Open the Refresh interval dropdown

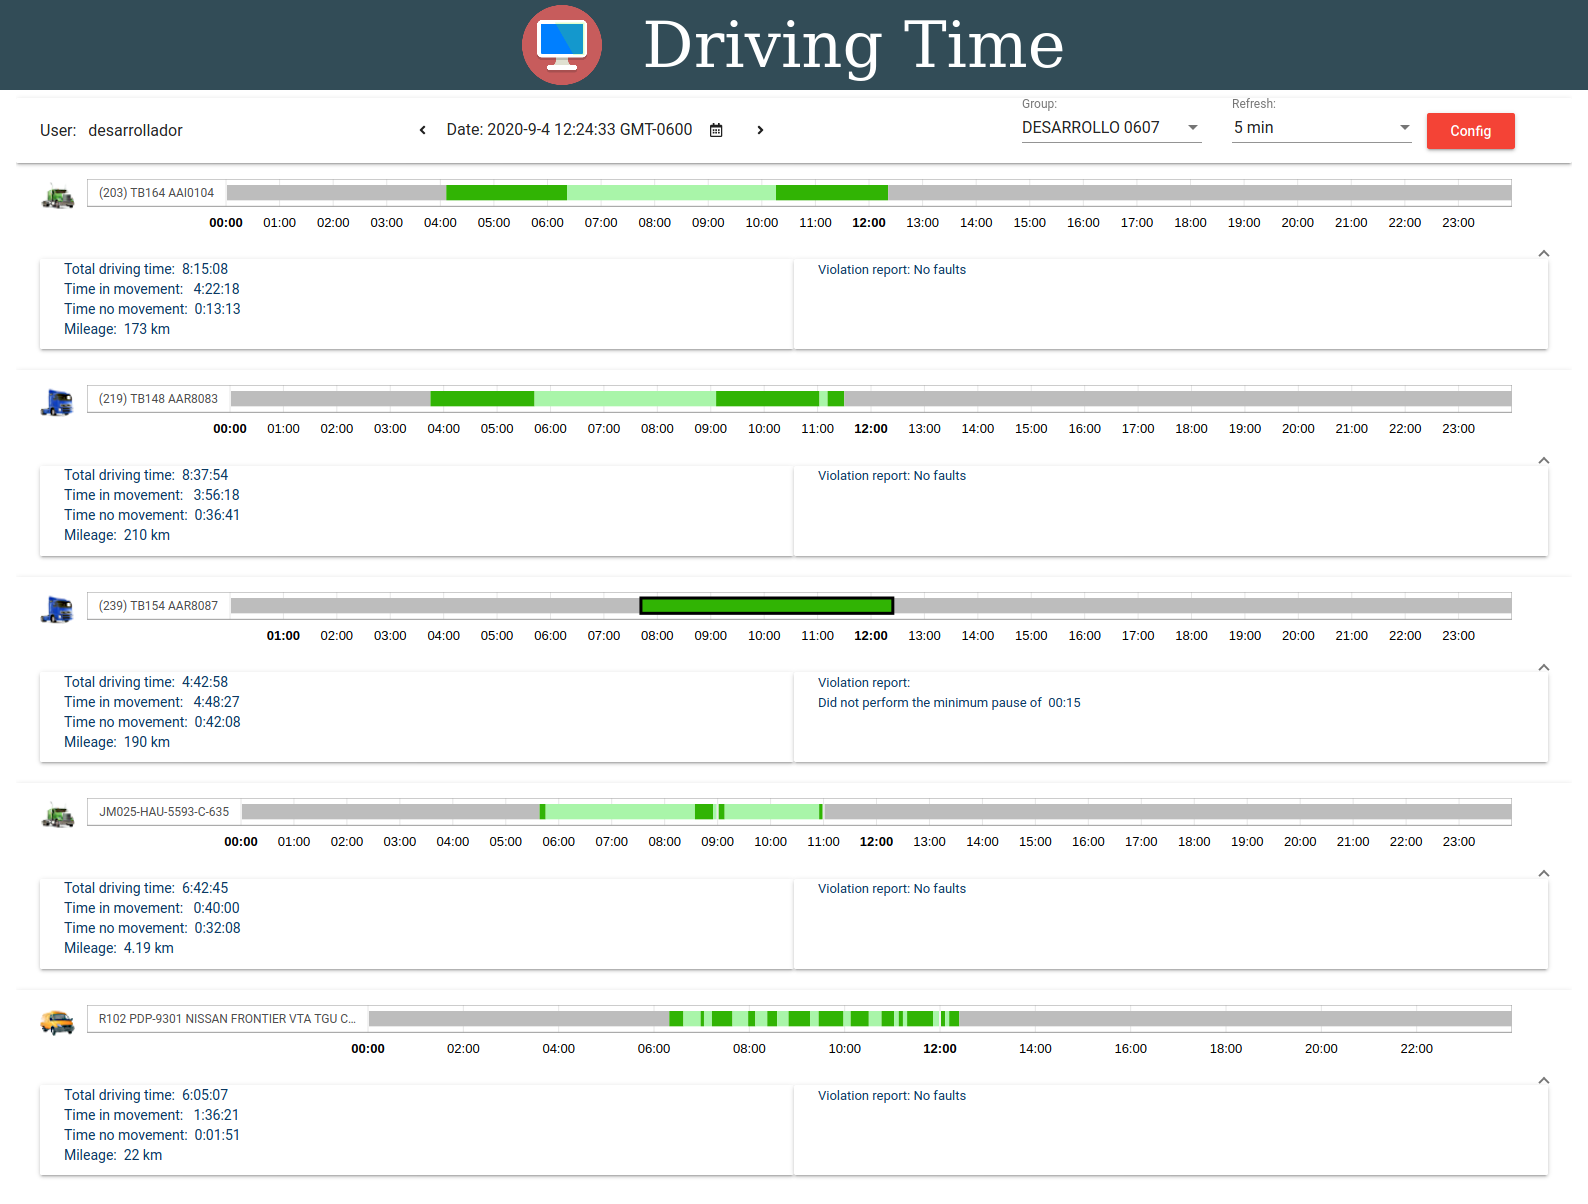[x=1321, y=128]
